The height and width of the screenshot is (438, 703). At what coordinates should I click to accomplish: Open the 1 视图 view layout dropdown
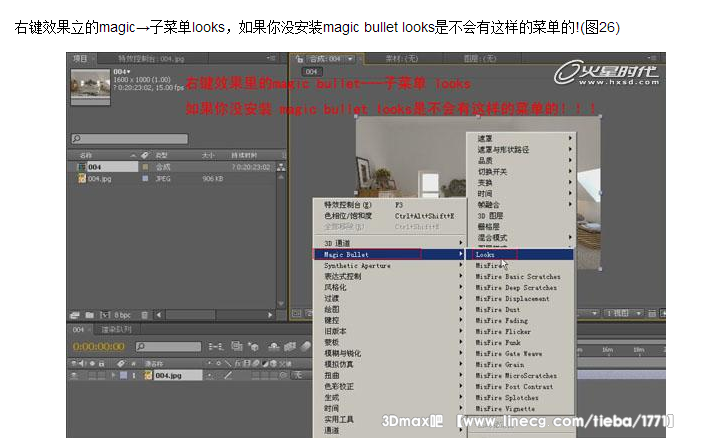click(x=624, y=313)
